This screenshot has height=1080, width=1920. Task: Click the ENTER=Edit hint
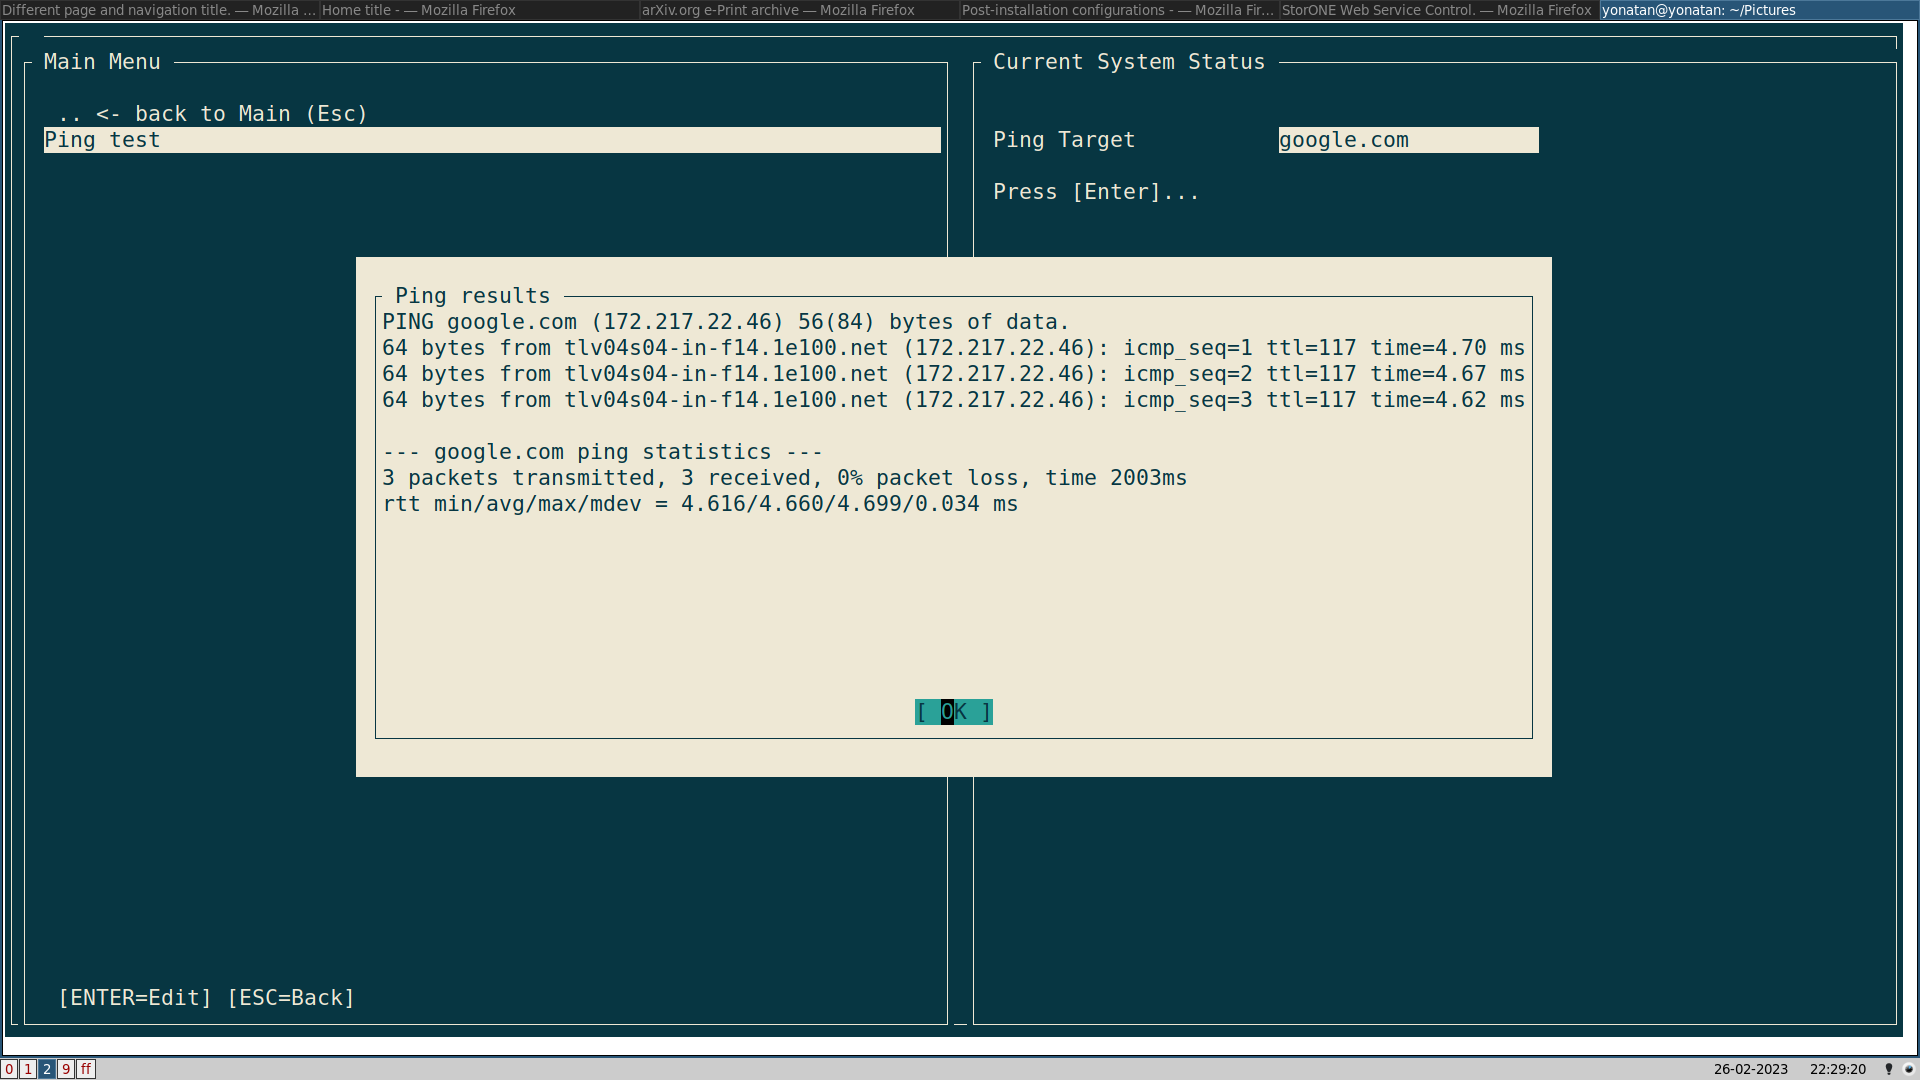point(135,998)
